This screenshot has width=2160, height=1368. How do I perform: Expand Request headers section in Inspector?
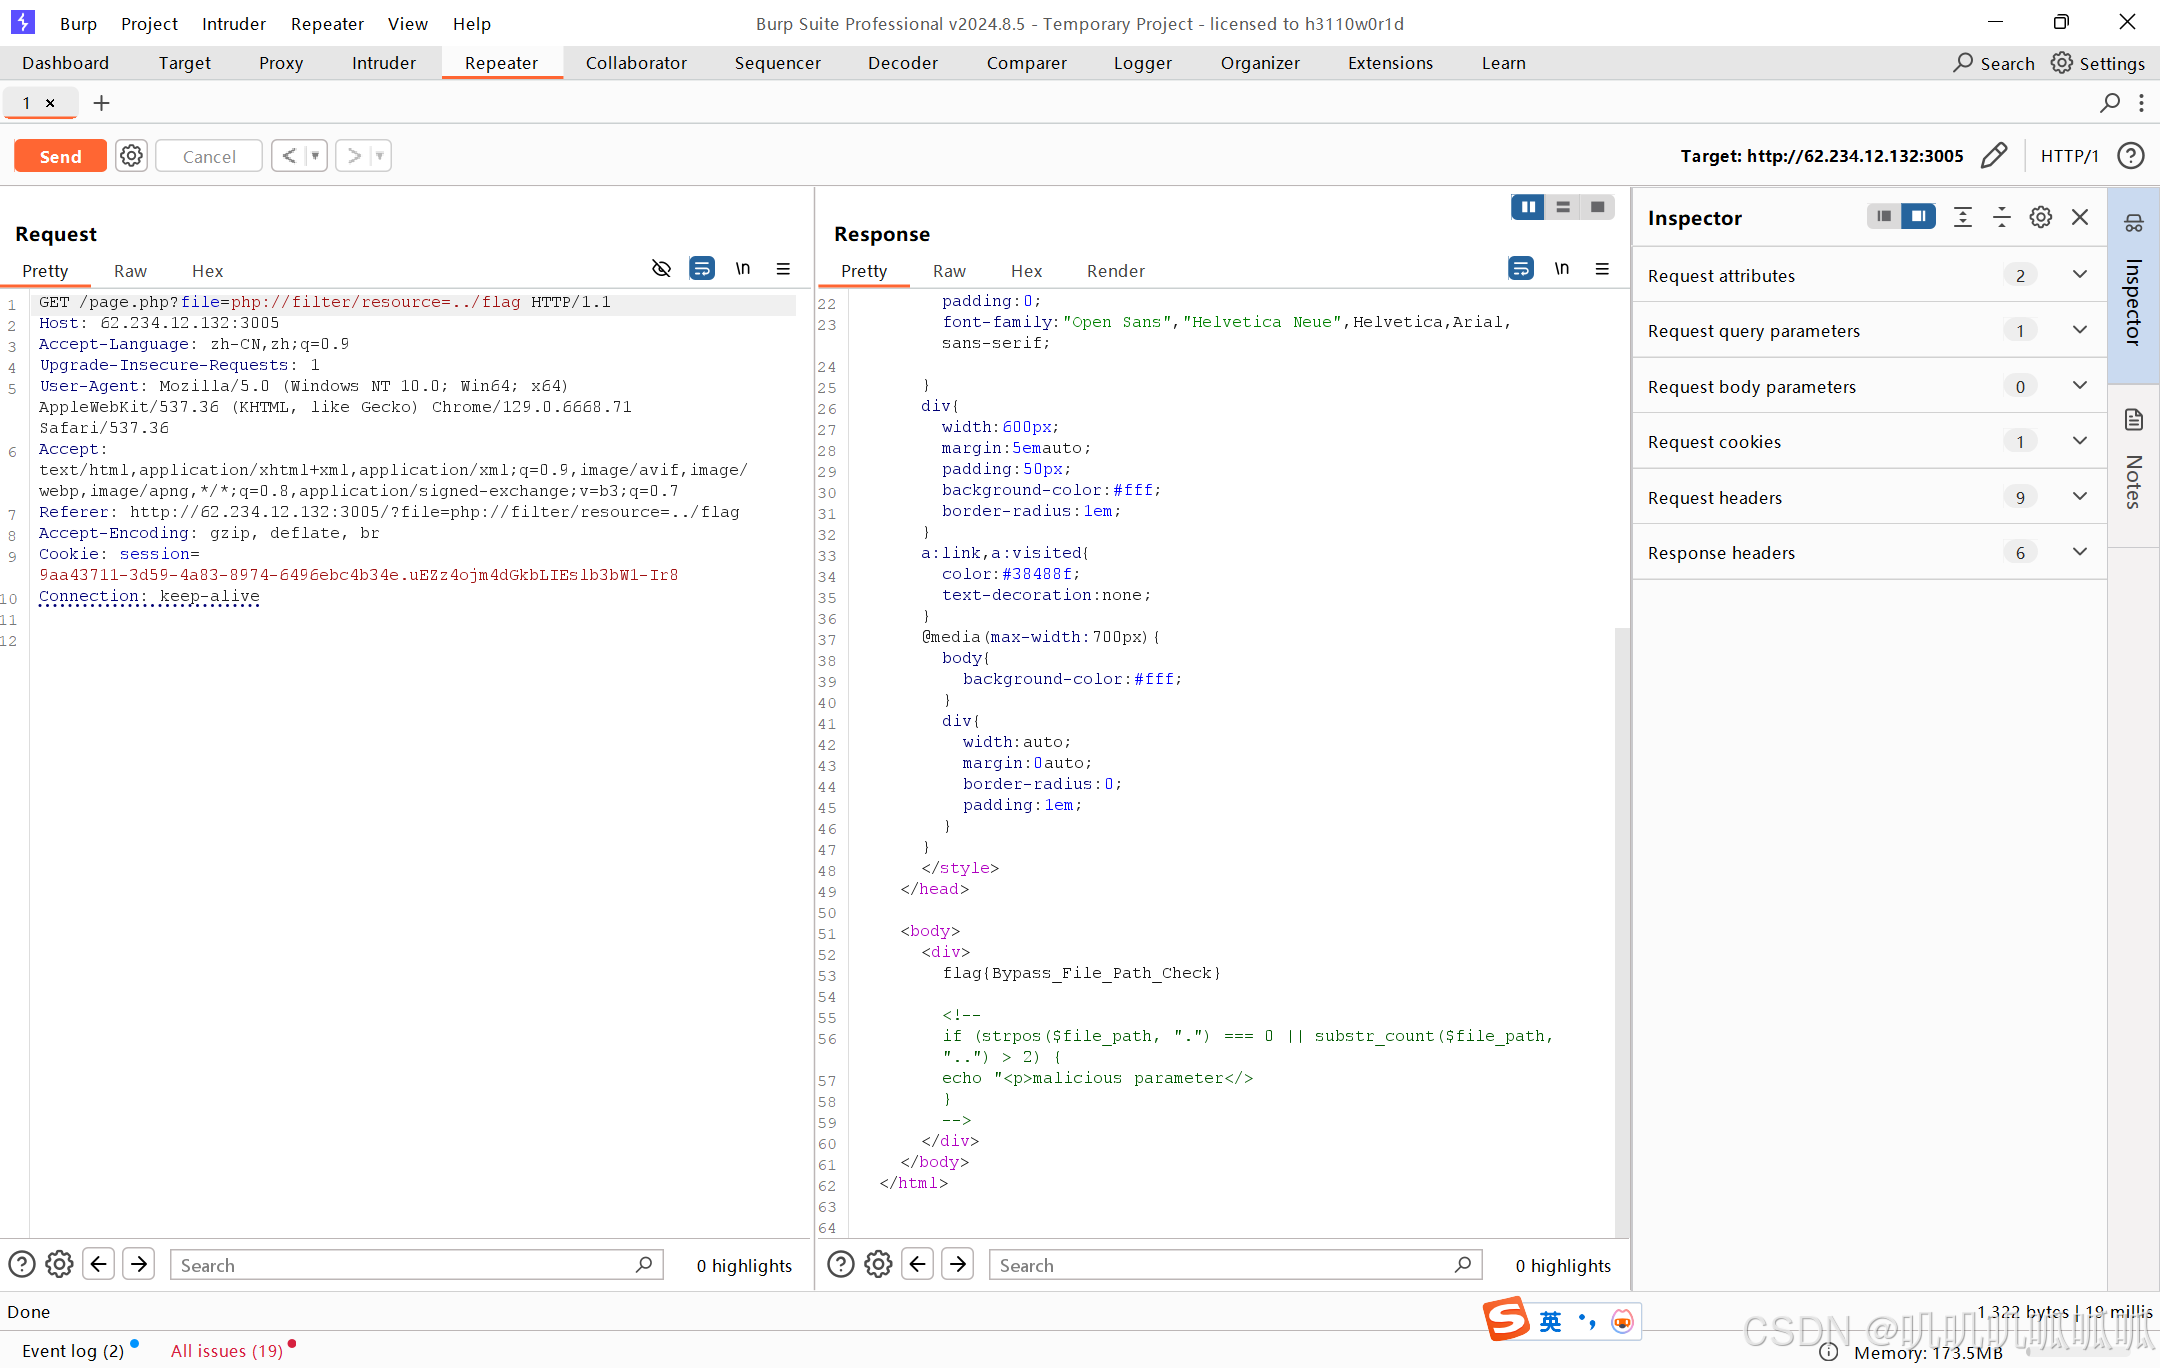tap(2080, 497)
